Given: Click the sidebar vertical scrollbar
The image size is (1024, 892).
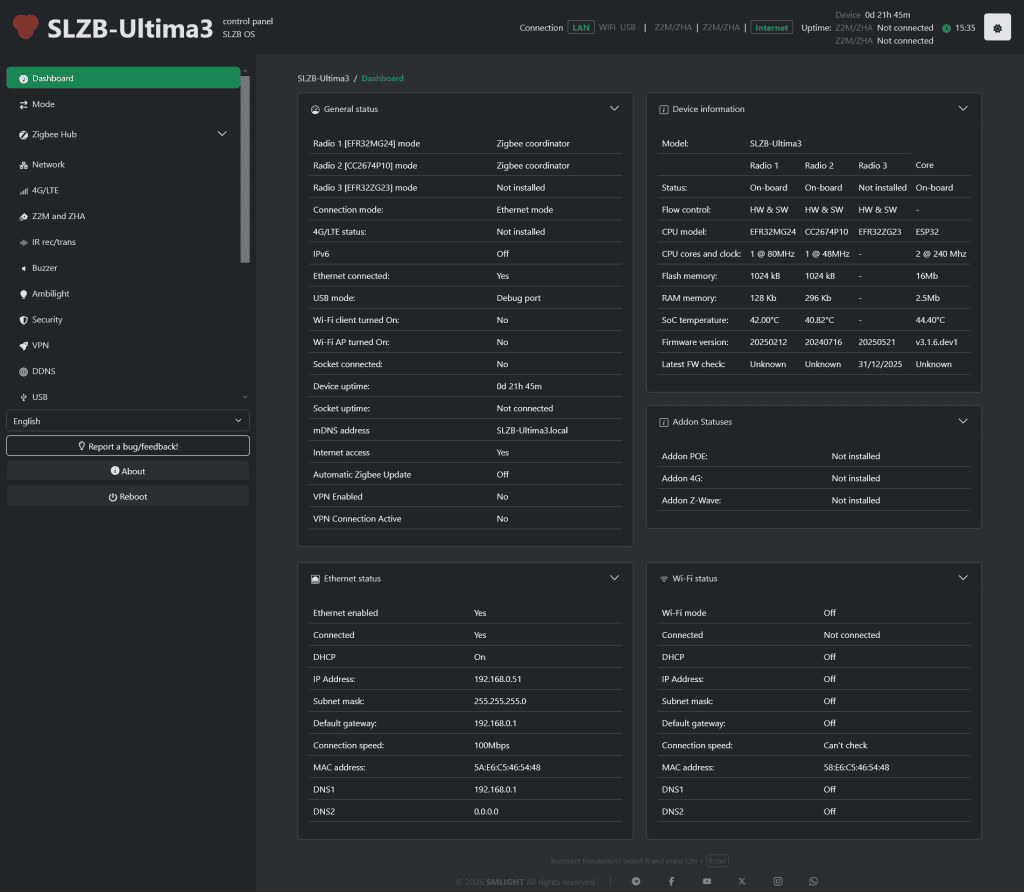Looking at the screenshot, I should [x=245, y=170].
